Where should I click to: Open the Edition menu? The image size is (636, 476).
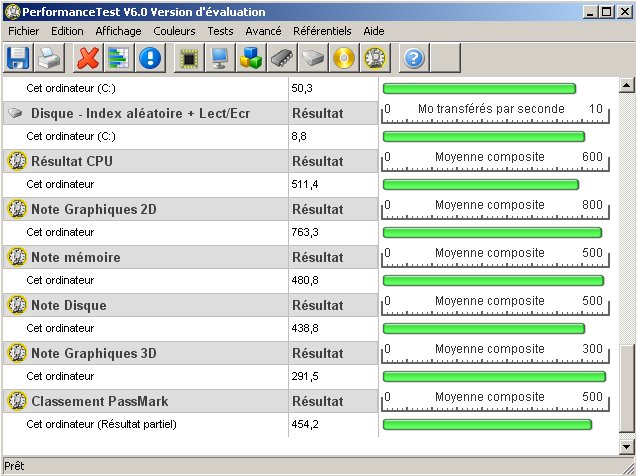pos(67,31)
